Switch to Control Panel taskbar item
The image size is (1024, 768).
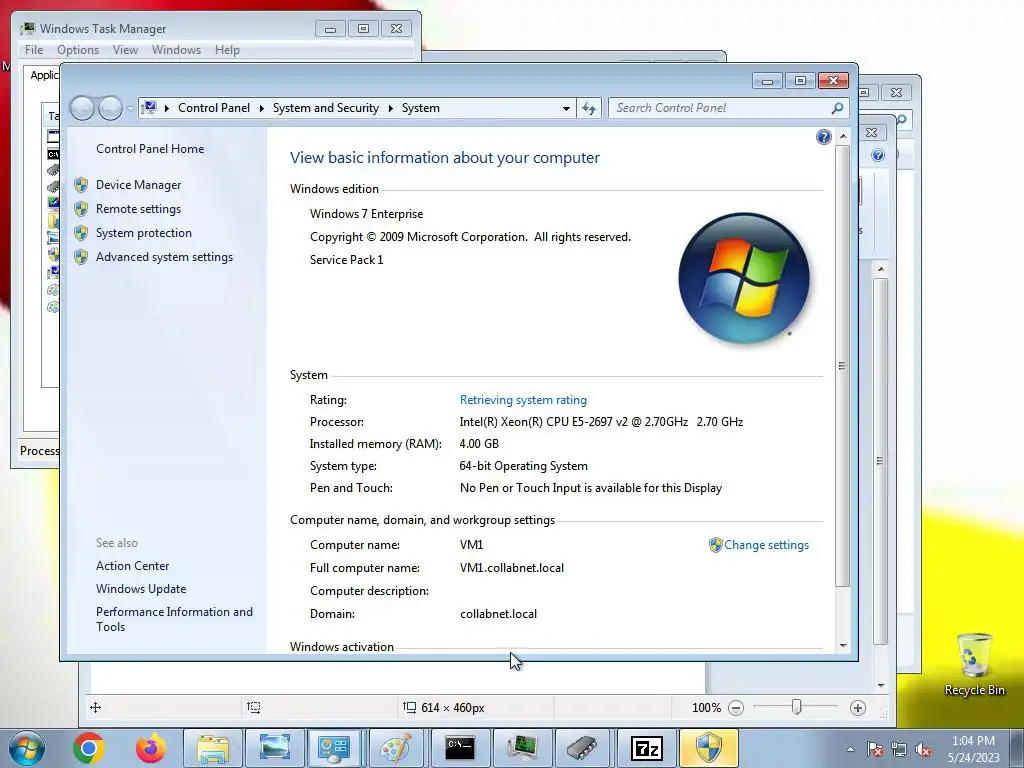[x=335, y=748]
